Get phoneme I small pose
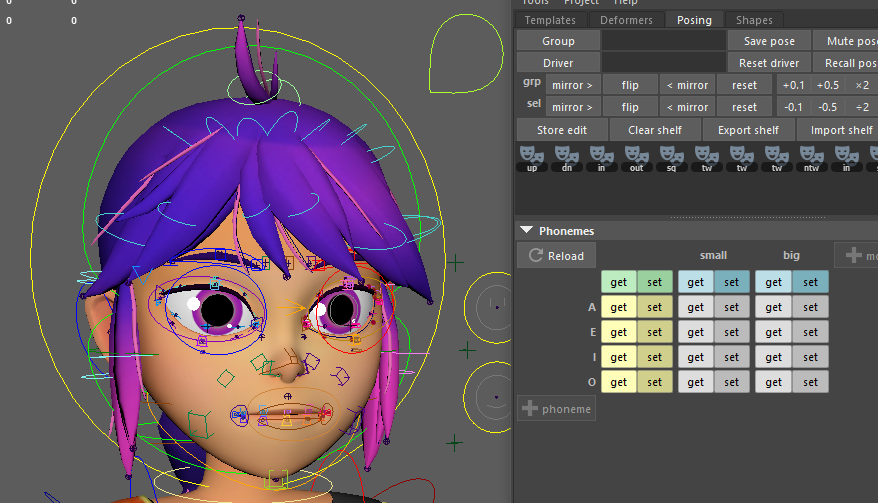 (x=695, y=357)
